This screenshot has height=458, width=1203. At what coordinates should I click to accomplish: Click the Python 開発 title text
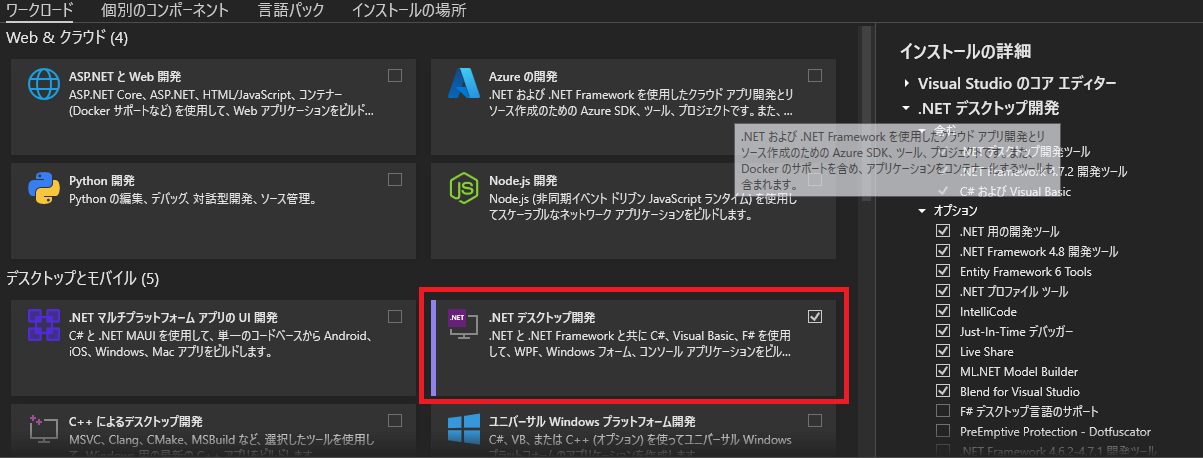[102, 181]
